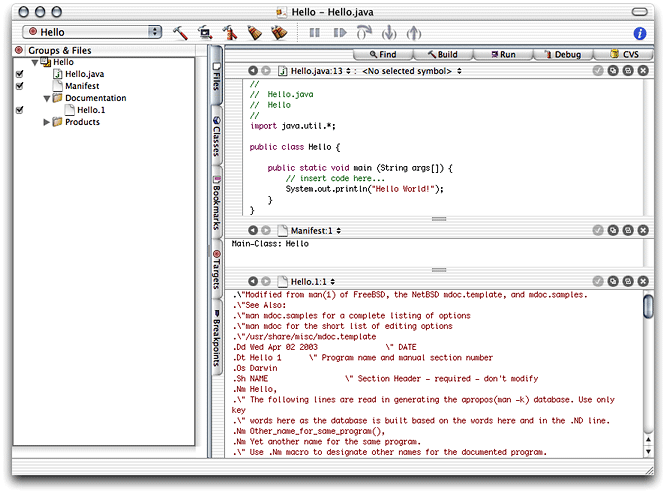Image resolution: width=667 pixels, height=492 pixels.
Task: Click the back arrow in the Hello.1 pane
Action: coord(253,281)
